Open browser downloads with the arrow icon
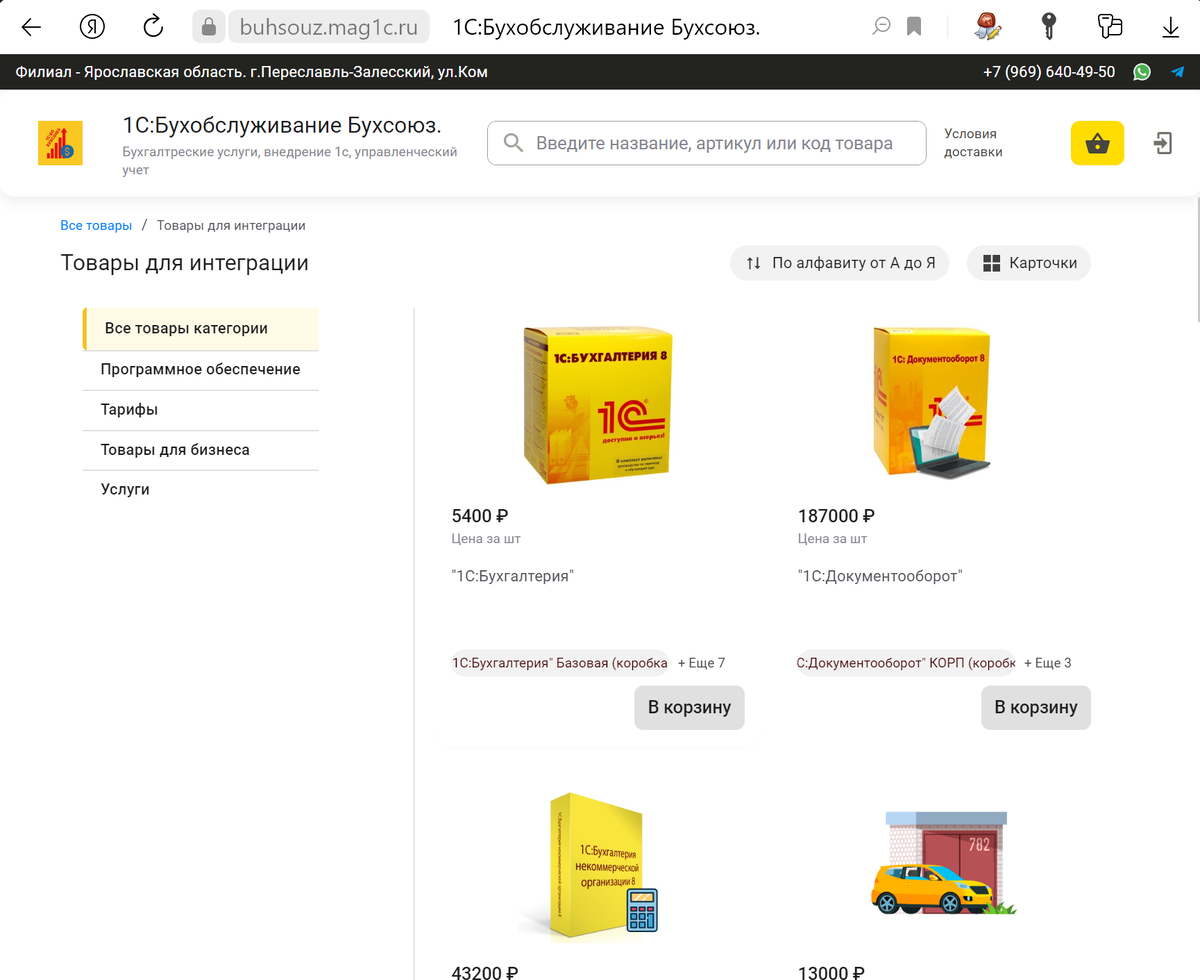This screenshot has width=1200, height=980. (x=1171, y=27)
